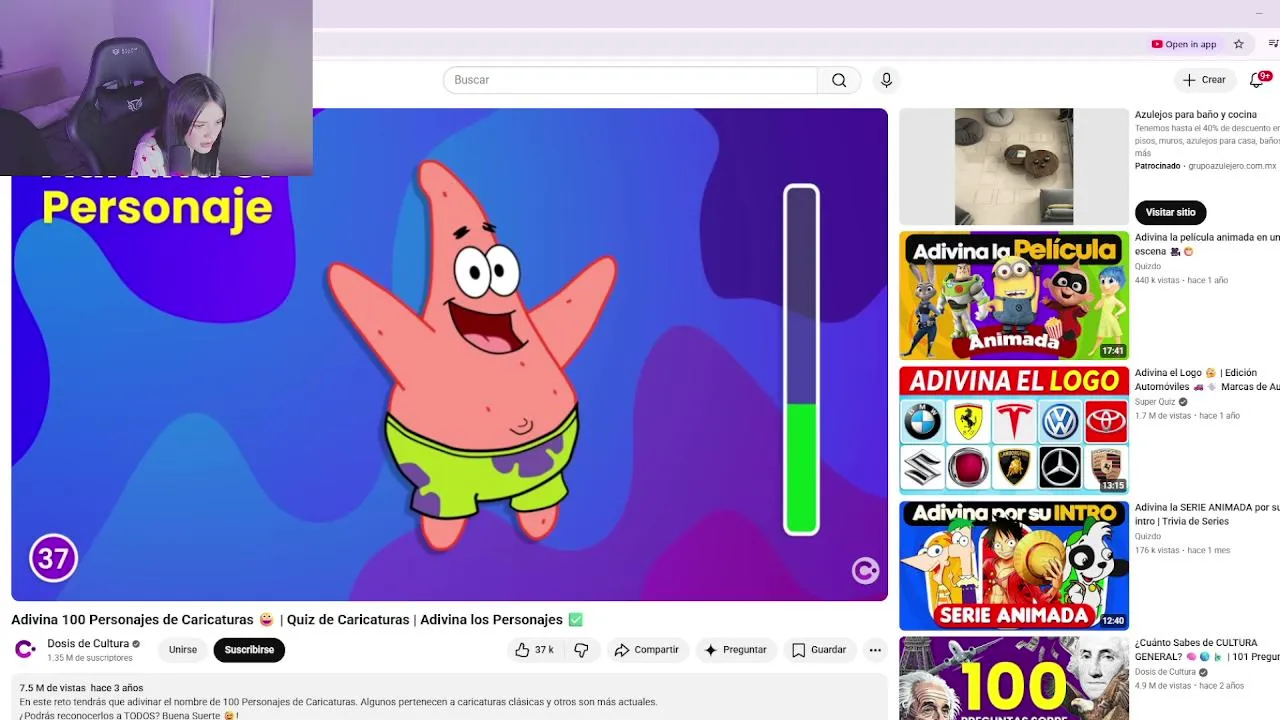
Task: Click the Crear button
Action: 1204,80
